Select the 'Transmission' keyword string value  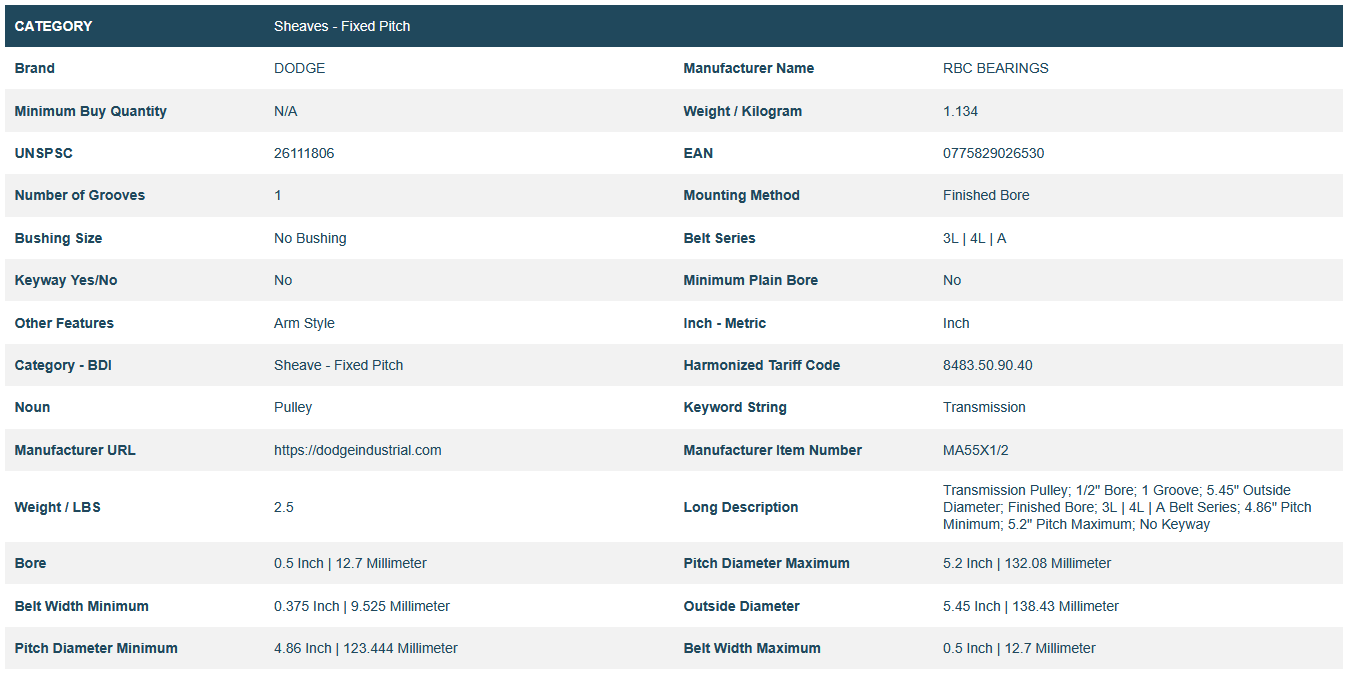click(x=984, y=407)
